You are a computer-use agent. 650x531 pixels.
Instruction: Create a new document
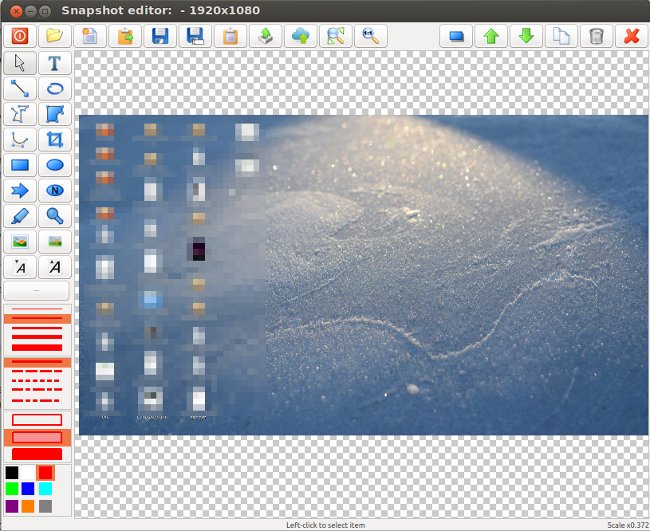90,36
